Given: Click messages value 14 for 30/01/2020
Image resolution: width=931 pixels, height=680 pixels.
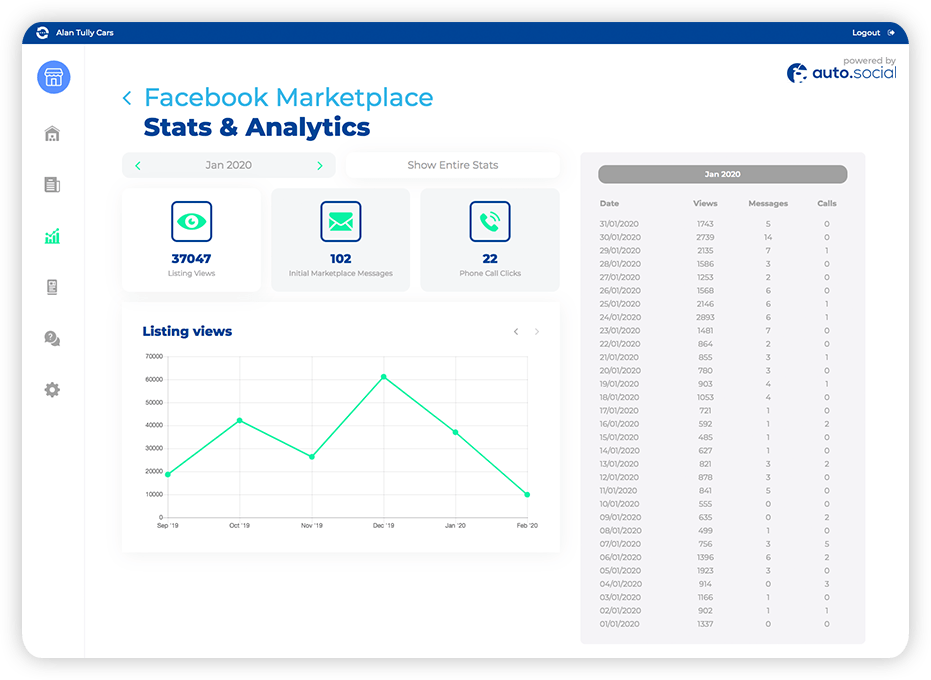Looking at the screenshot, I should pos(768,237).
